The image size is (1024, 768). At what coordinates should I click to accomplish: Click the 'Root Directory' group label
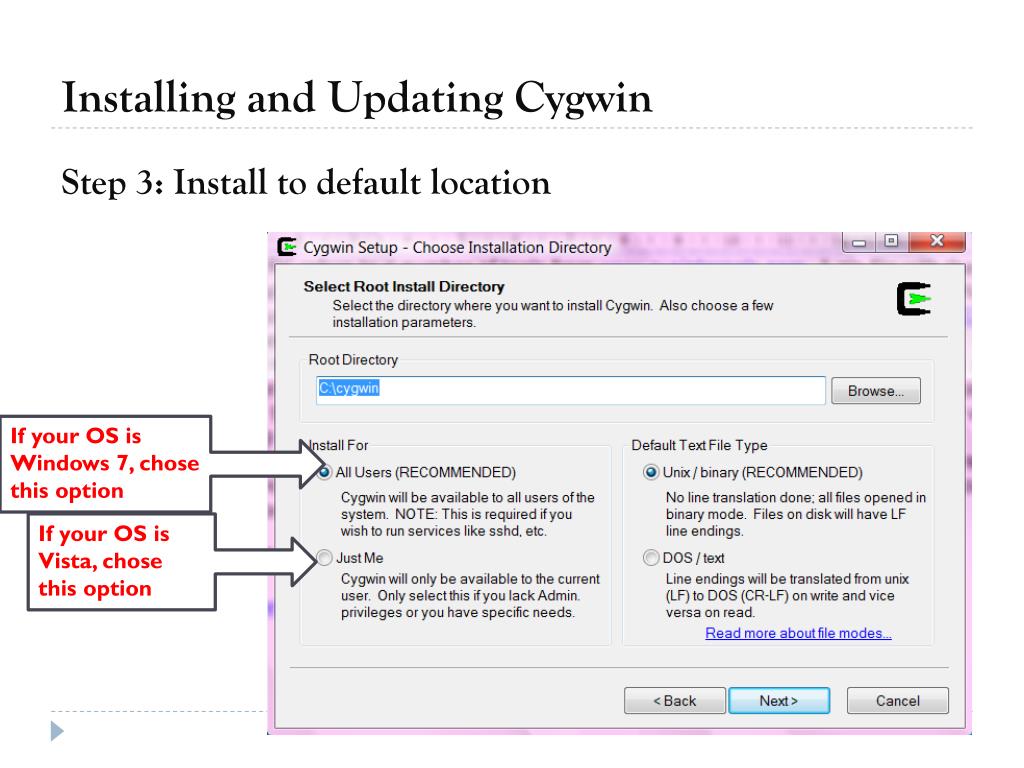point(353,360)
